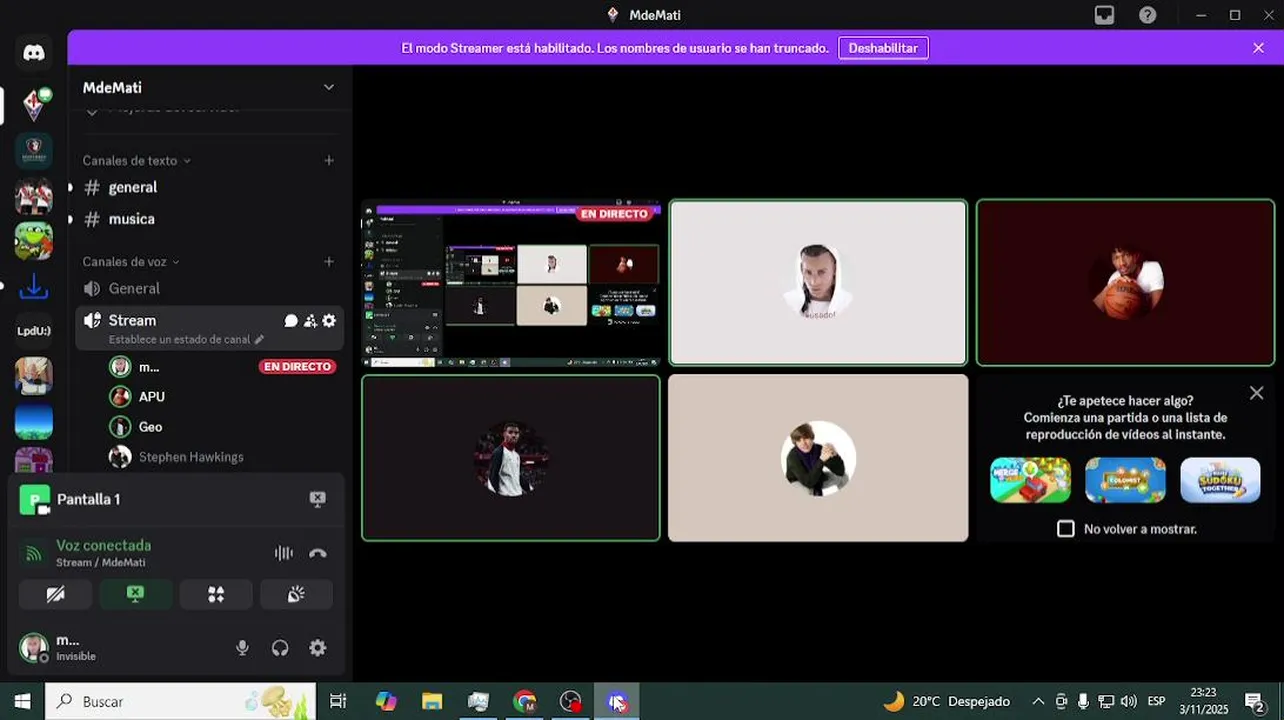Select the red stadium avatar participant tile

511,458
